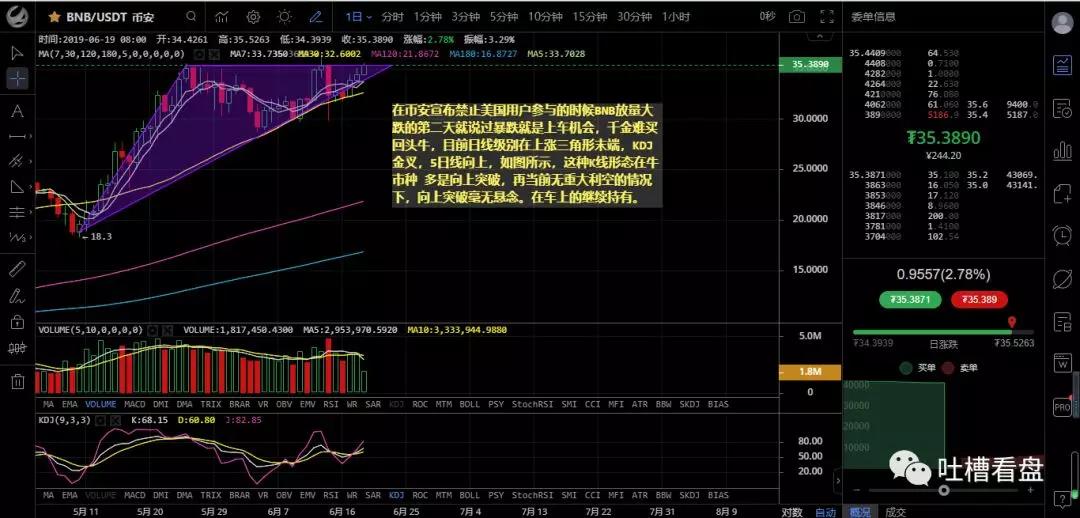1080x518 pixels.
Task: Open the market chart monitor sidebar icon
Action: click(1062, 65)
